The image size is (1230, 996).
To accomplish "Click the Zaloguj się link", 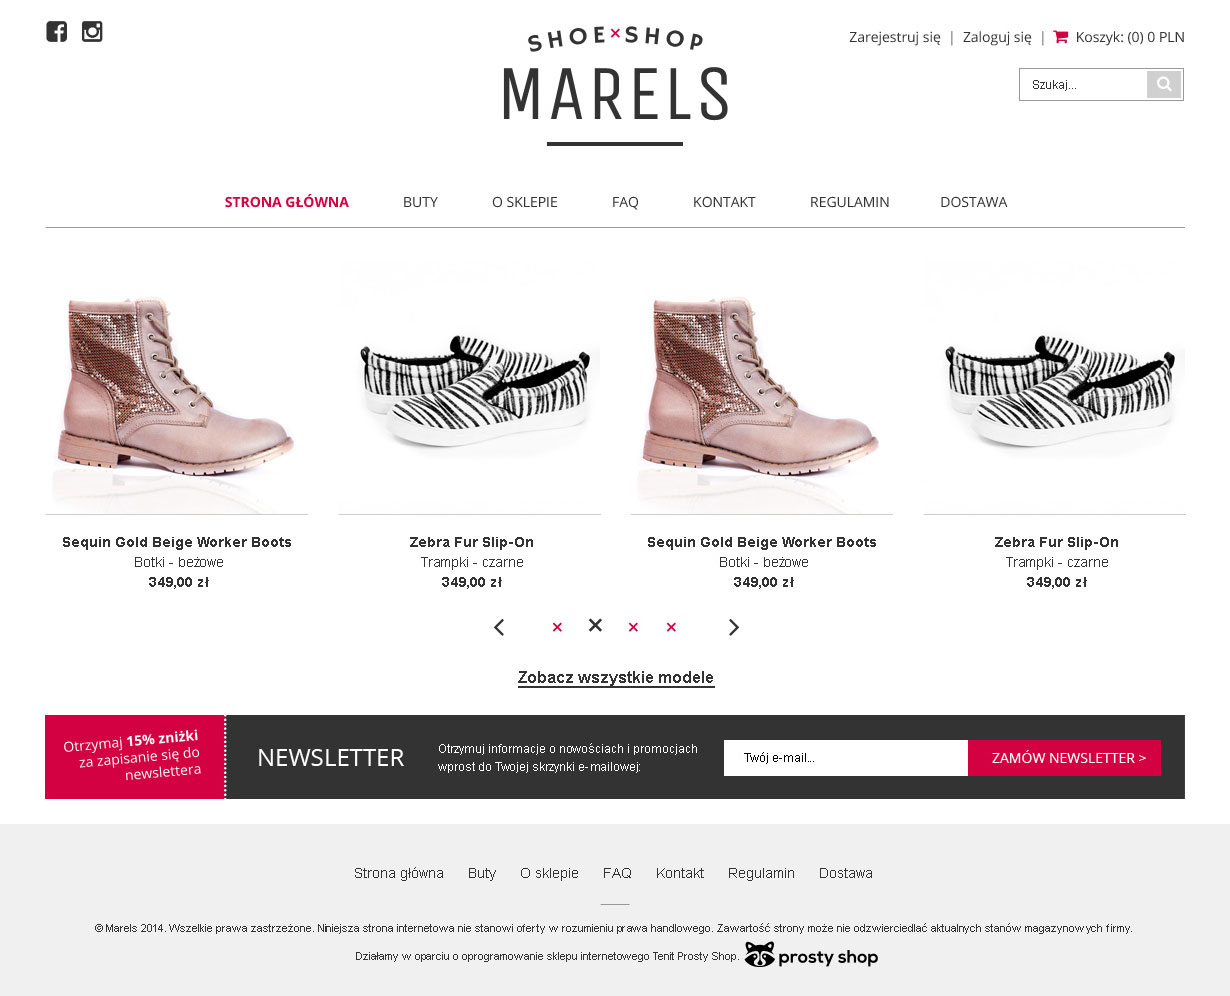I will pos(997,37).
